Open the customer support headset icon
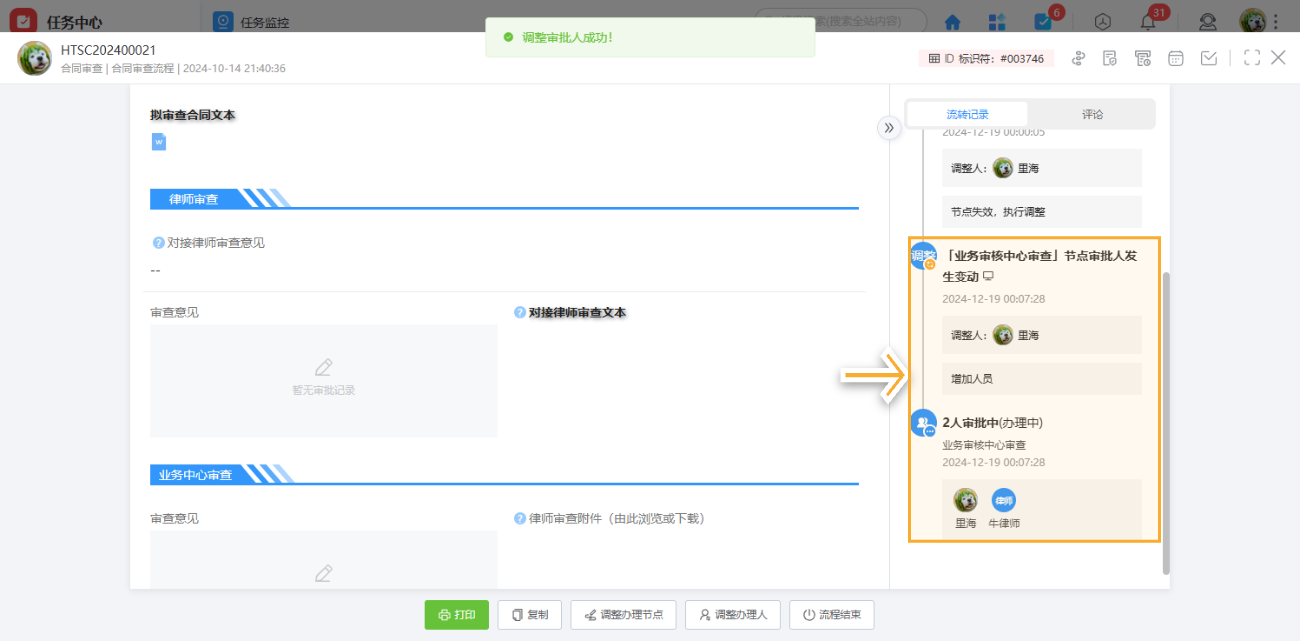The width and height of the screenshot is (1300, 641). coord(1207,21)
